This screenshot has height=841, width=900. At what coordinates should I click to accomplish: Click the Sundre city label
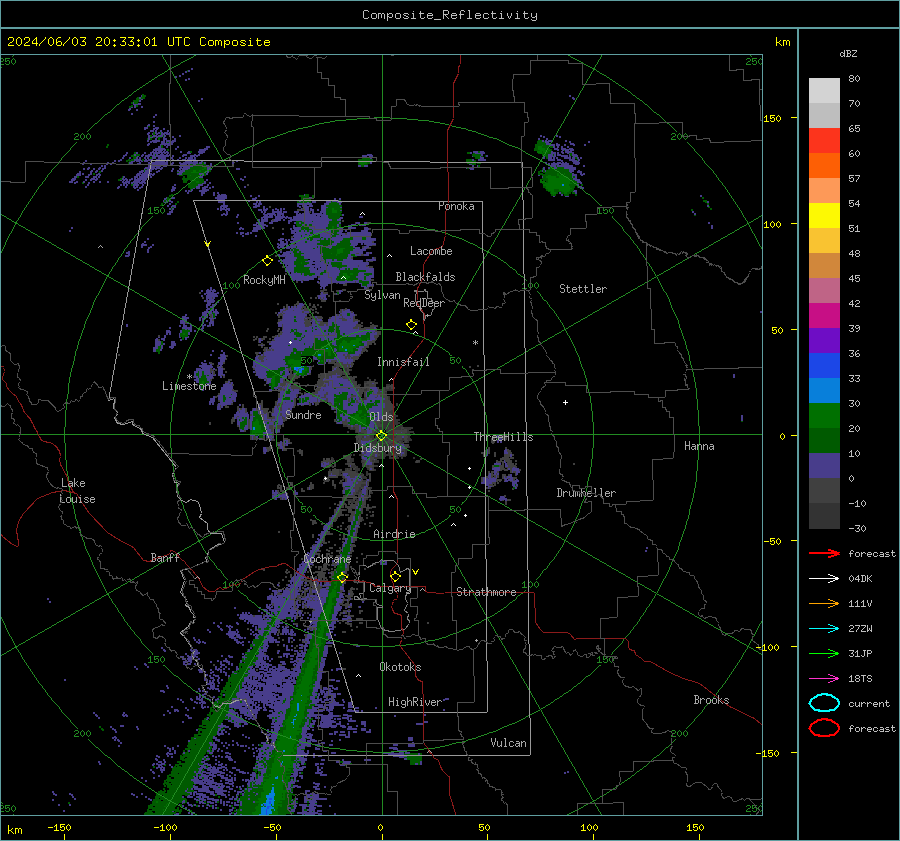[x=303, y=415]
